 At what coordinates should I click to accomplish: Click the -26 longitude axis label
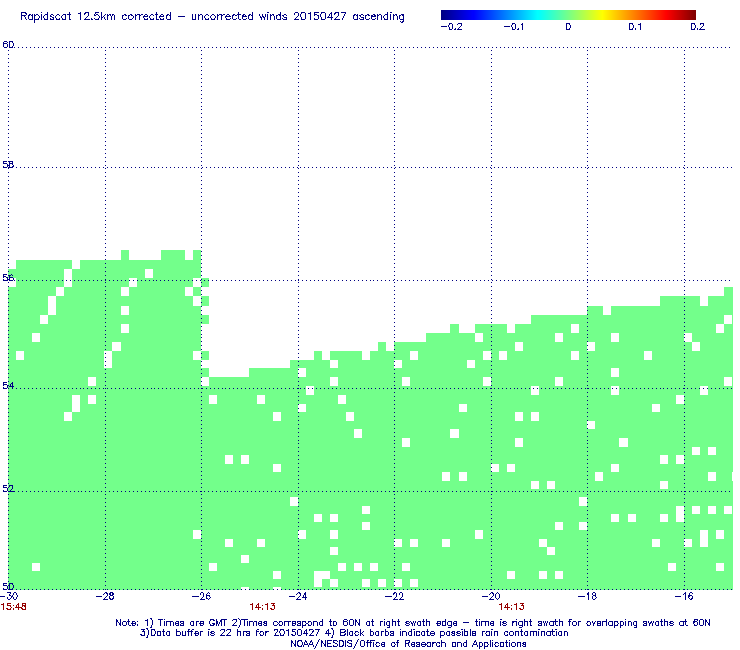(202, 596)
